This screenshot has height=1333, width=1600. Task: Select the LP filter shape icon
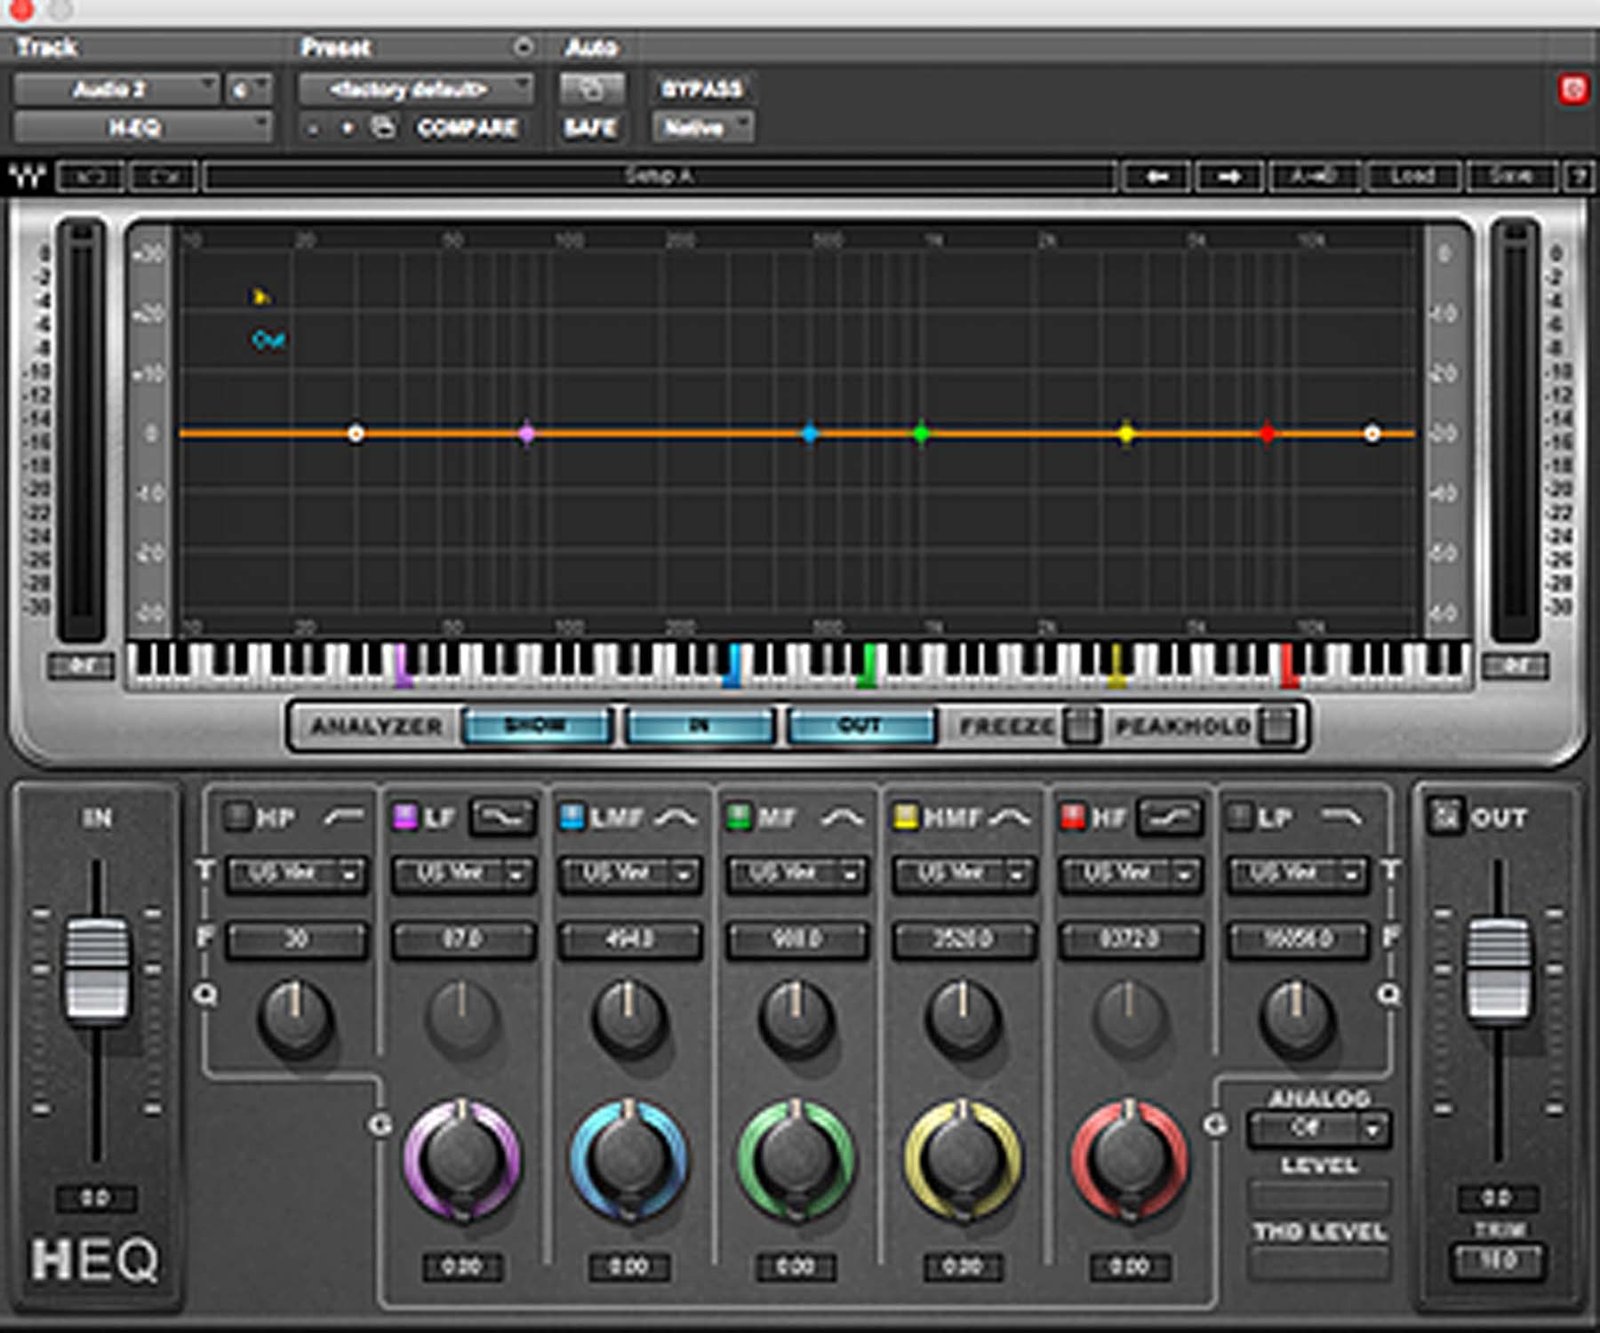(1341, 818)
